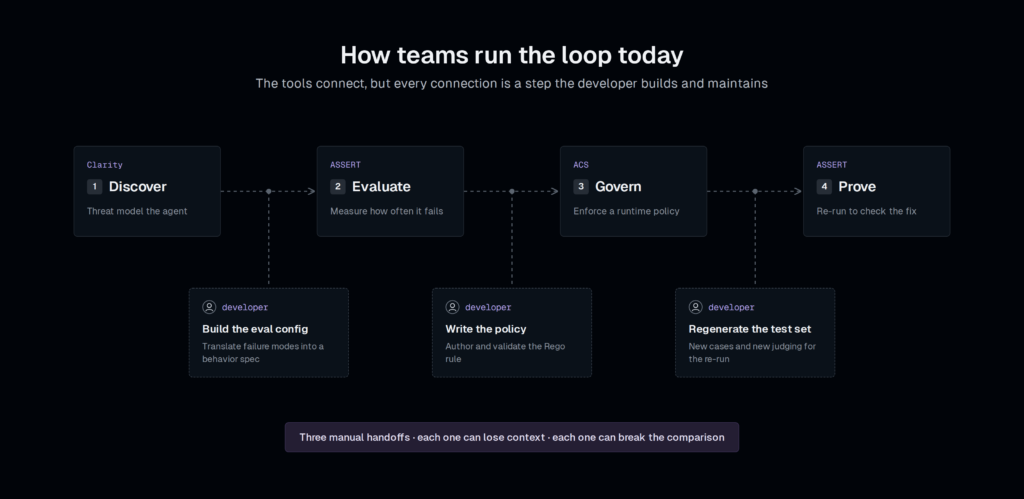Click the 'Regenerate the test set' title
The image size is (1024, 499).
(750, 329)
